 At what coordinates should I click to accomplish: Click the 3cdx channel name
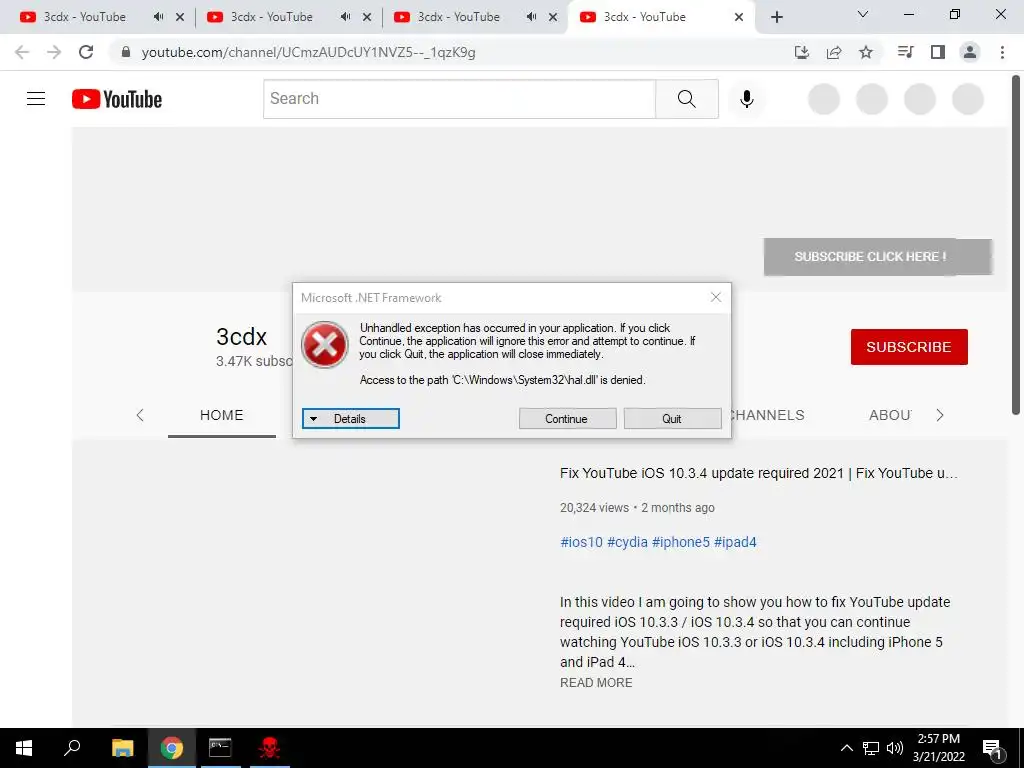point(242,337)
